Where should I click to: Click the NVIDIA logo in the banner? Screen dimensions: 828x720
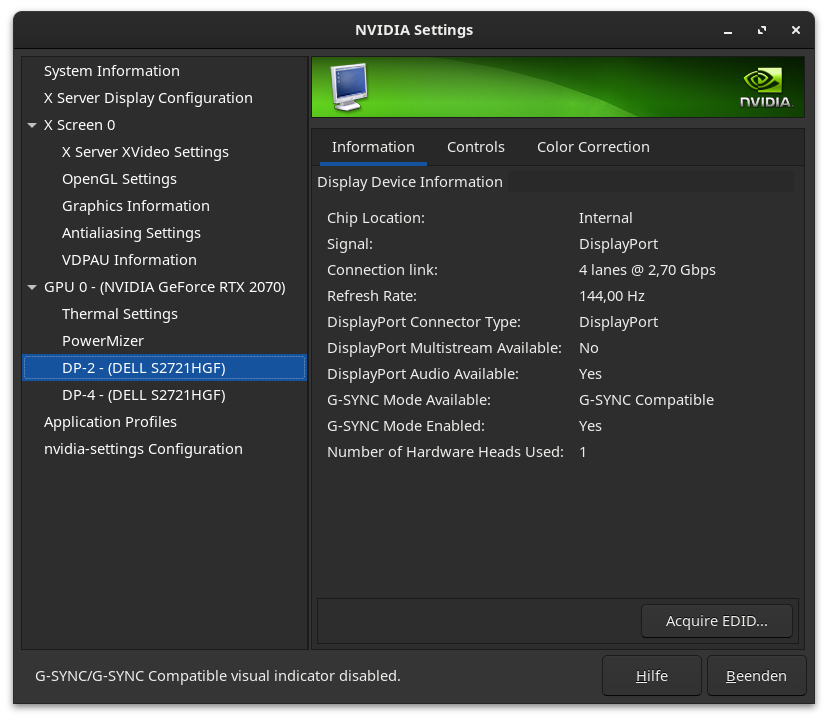point(766,88)
